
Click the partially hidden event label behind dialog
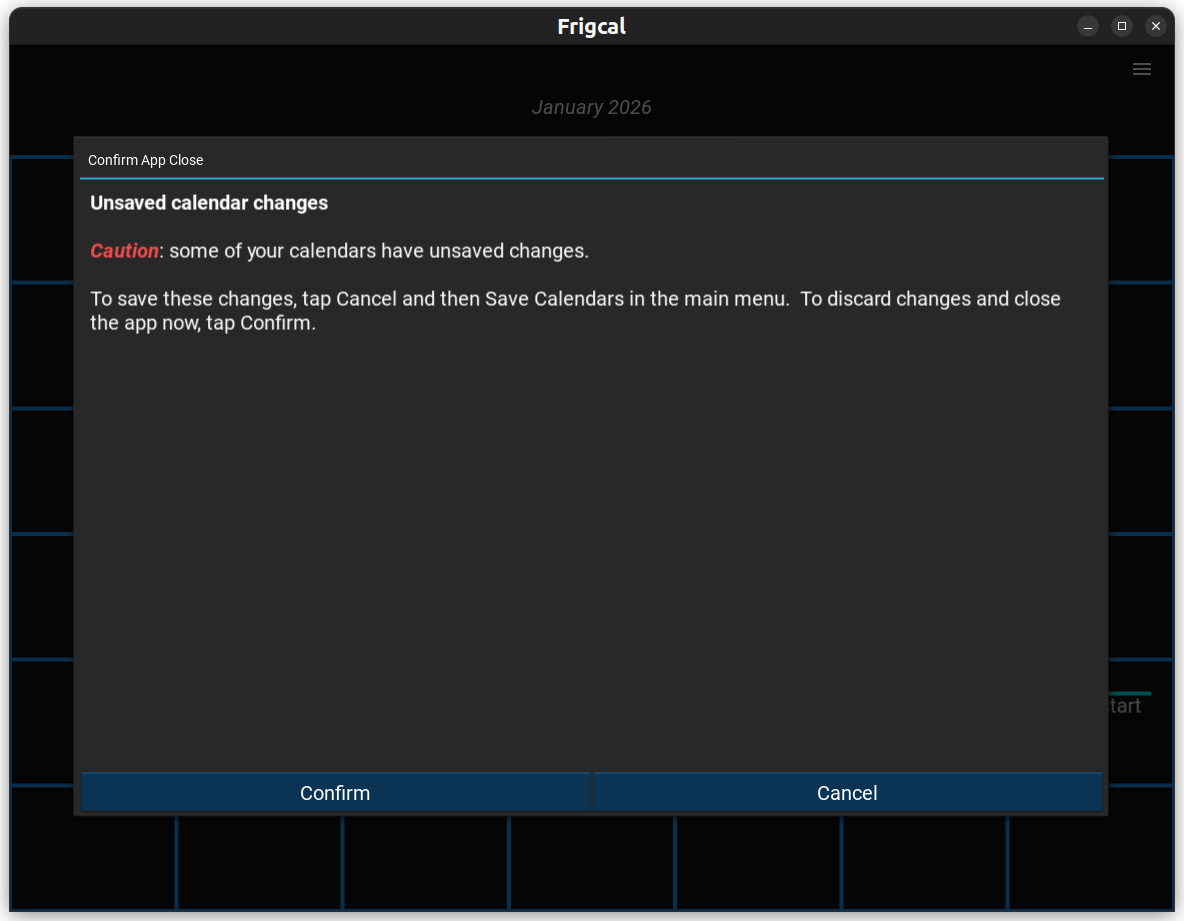[1126, 706]
